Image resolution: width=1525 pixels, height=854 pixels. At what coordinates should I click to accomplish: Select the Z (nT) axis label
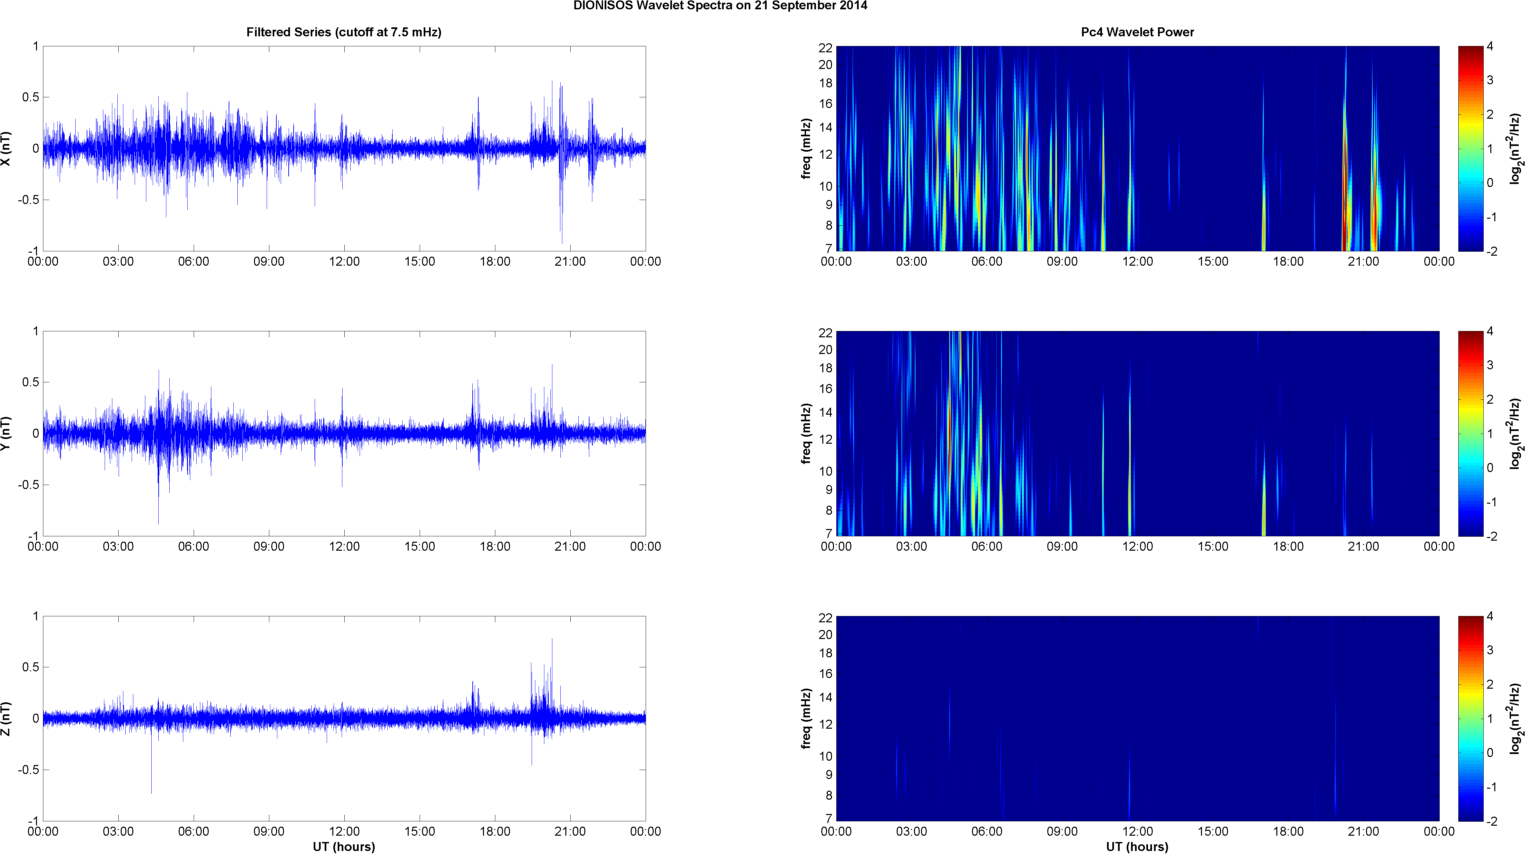(x=7, y=719)
